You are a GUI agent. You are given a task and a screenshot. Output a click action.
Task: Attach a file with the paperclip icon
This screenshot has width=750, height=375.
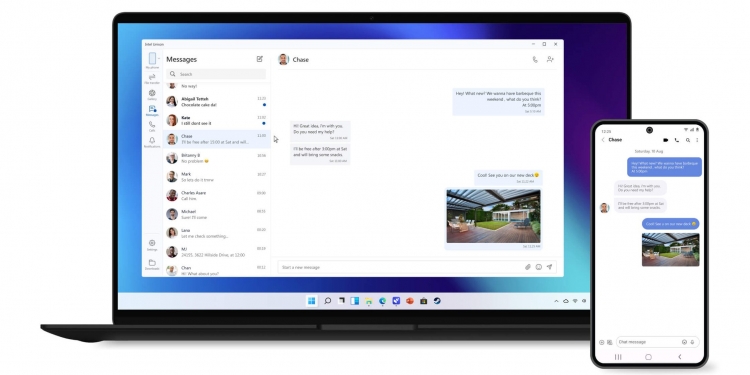click(x=528, y=267)
